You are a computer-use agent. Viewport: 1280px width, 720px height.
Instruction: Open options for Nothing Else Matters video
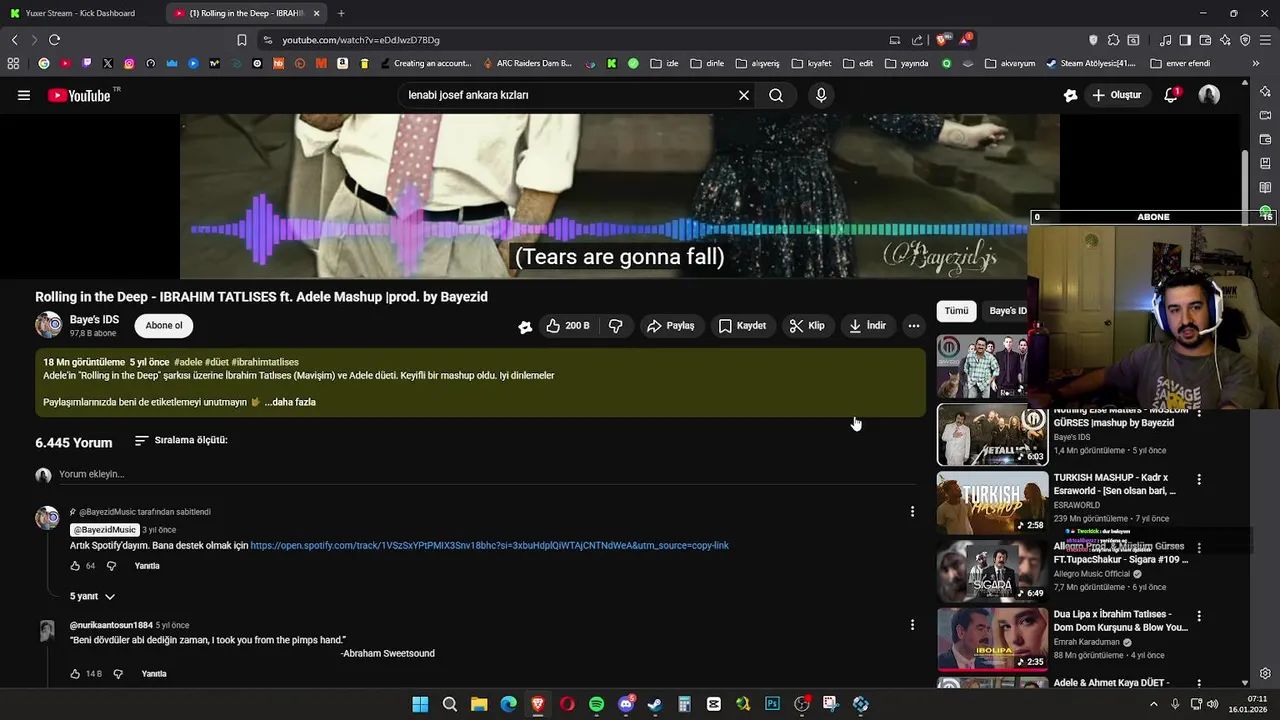[x=1199, y=412]
